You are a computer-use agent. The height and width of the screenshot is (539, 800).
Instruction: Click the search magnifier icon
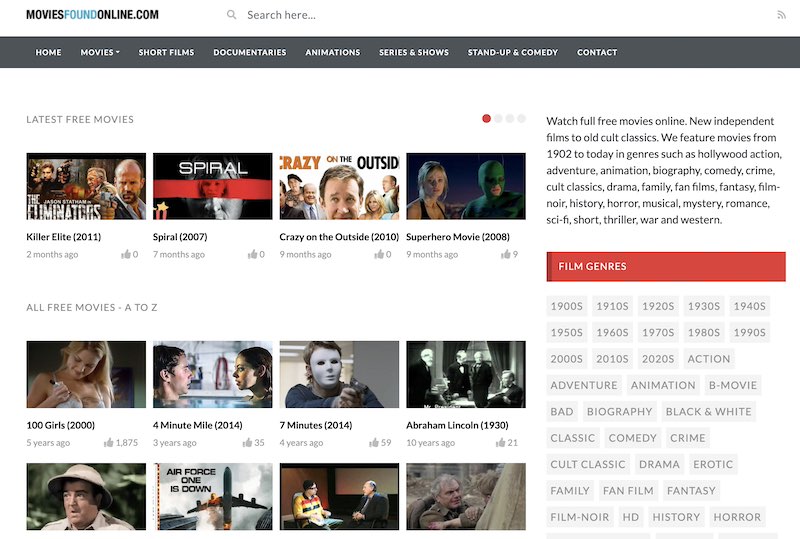[x=231, y=15]
